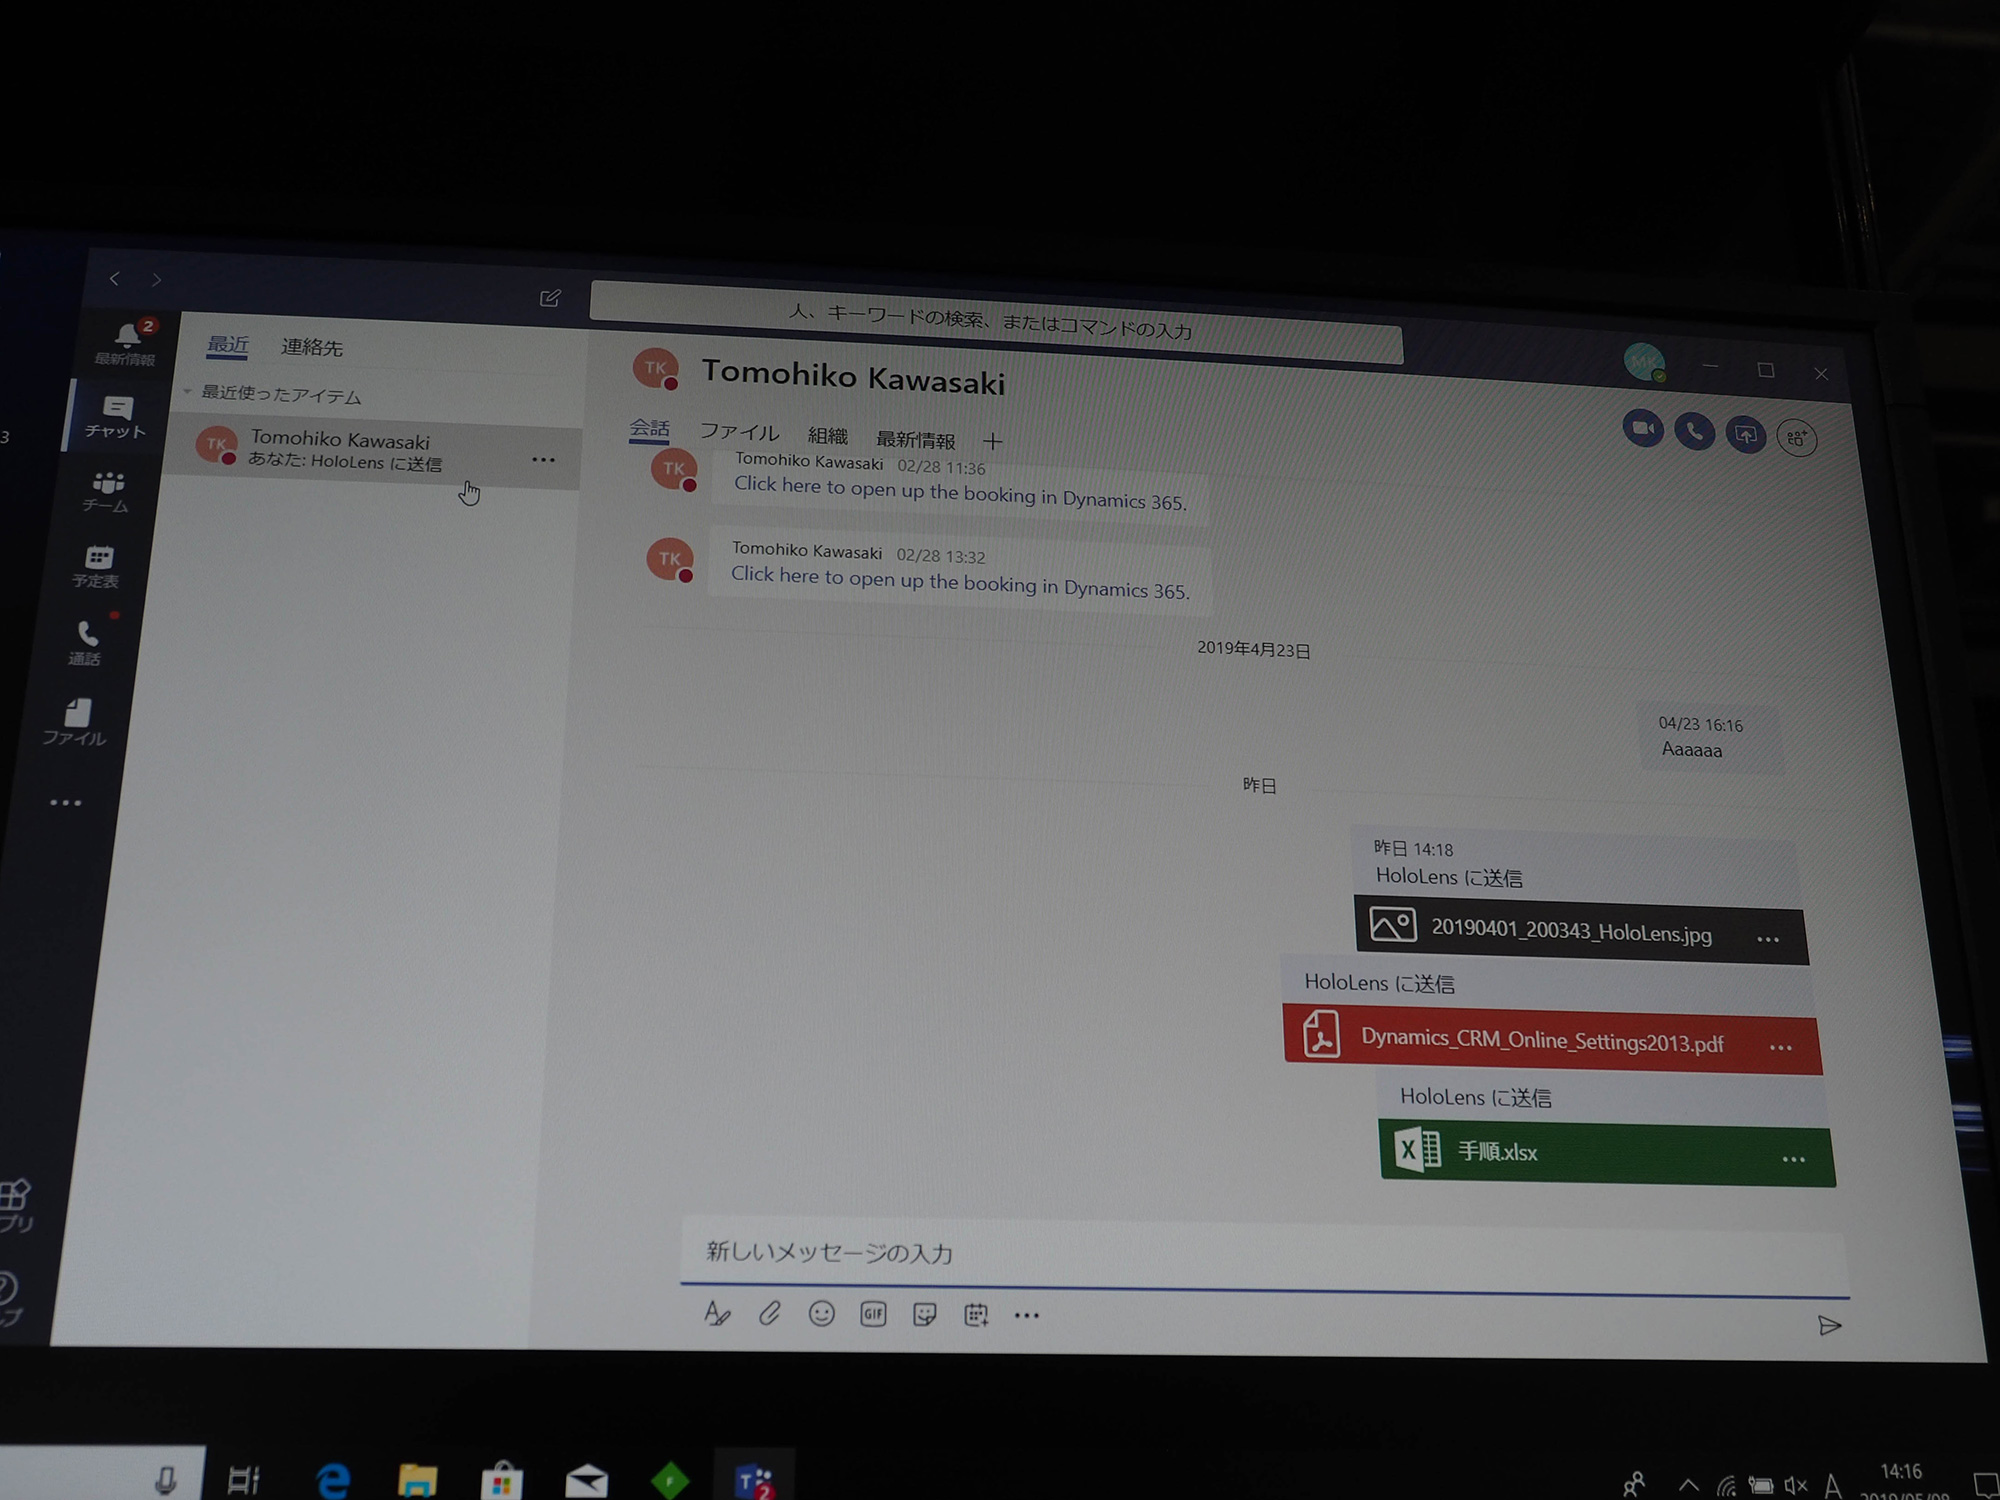
Task: Click the screen sharing icon
Action: pos(1745,435)
